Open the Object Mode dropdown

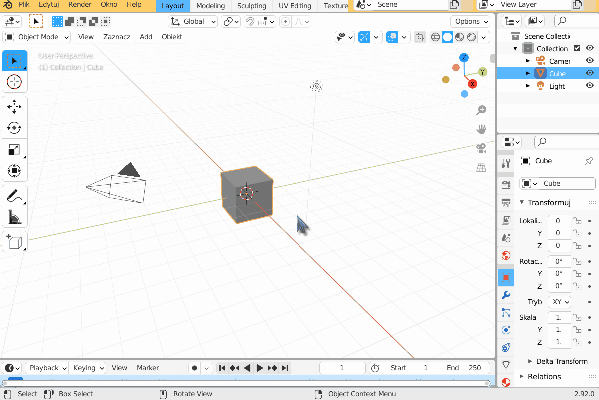click(37, 37)
